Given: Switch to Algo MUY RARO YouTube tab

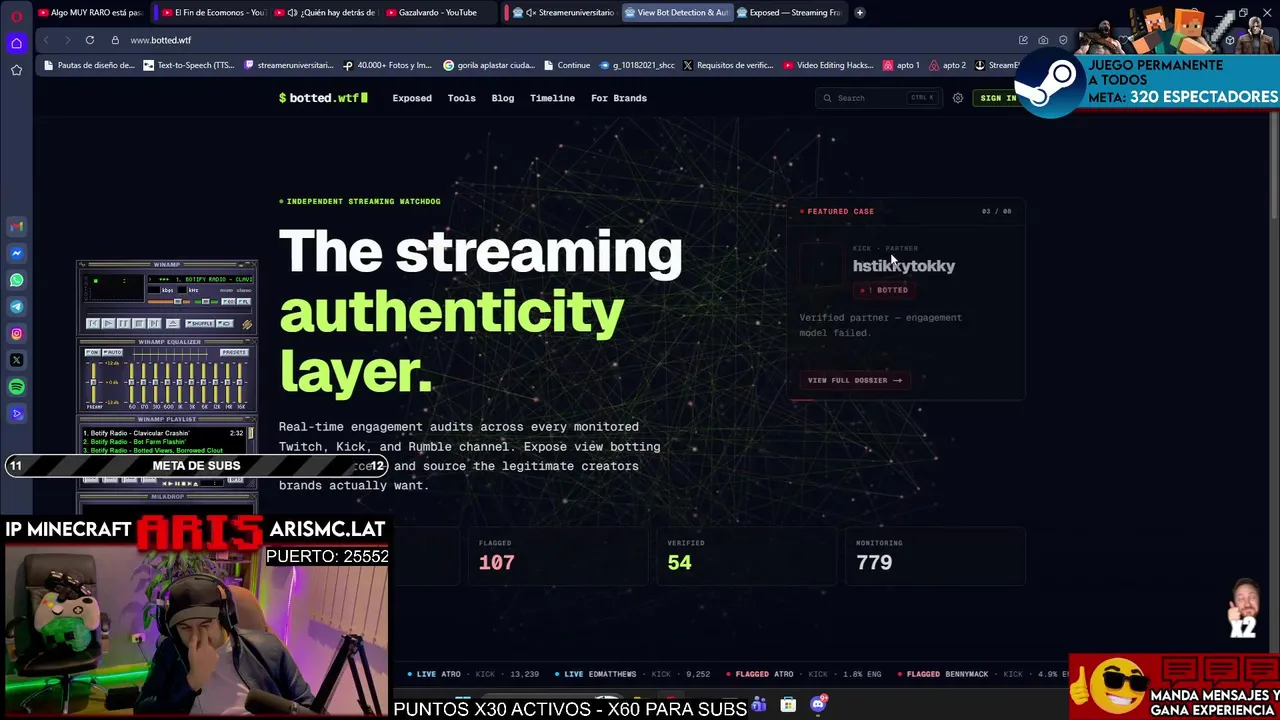Looking at the screenshot, I should point(90,12).
